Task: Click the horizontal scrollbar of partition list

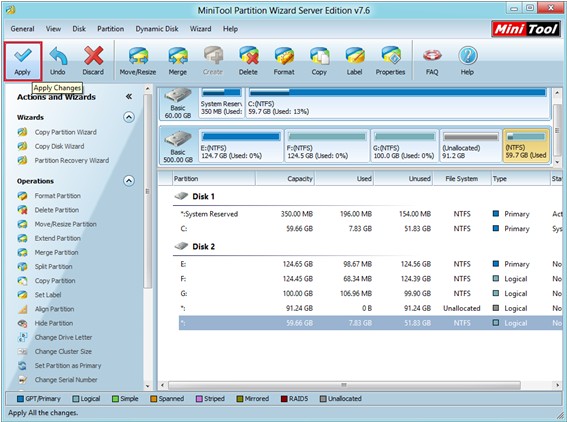Action: point(344,385)
